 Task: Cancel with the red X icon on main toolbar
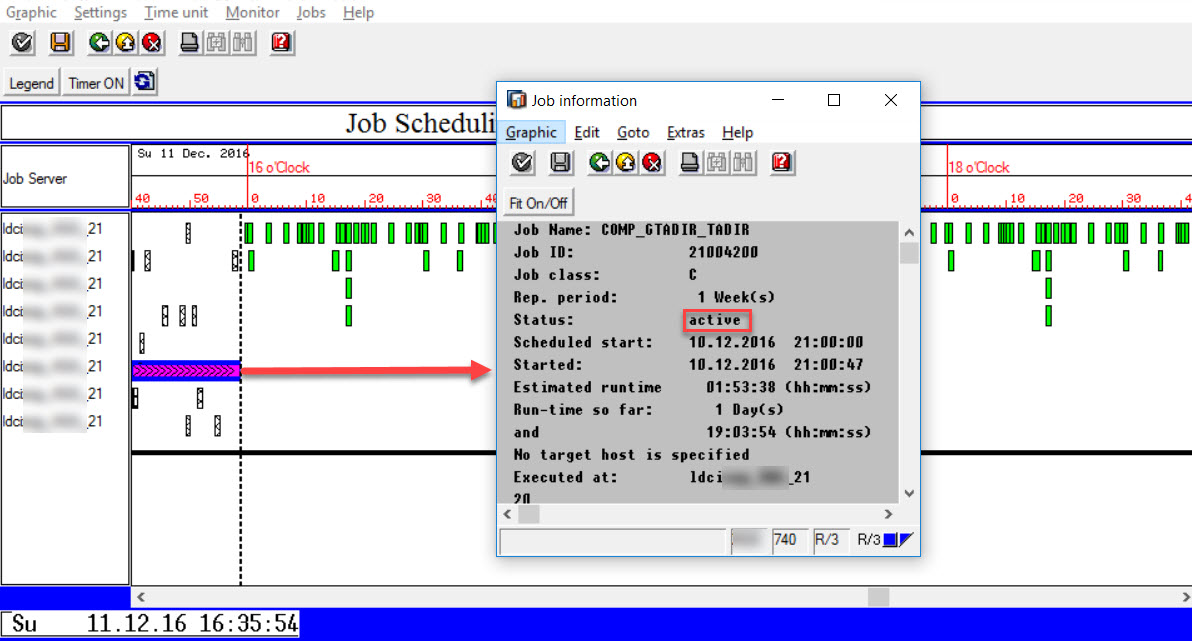[150, 43]
